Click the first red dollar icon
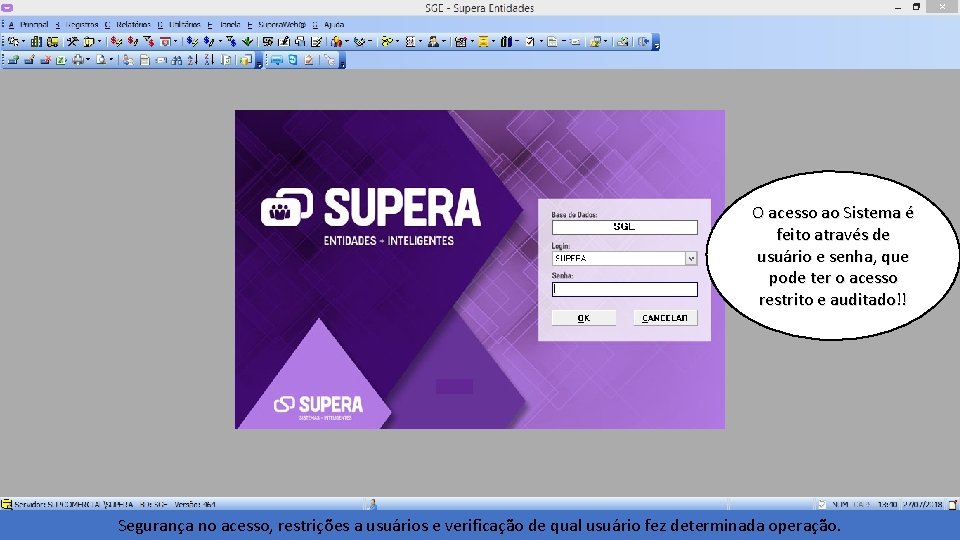Screen dimensions: 960x540 point(116,42)
